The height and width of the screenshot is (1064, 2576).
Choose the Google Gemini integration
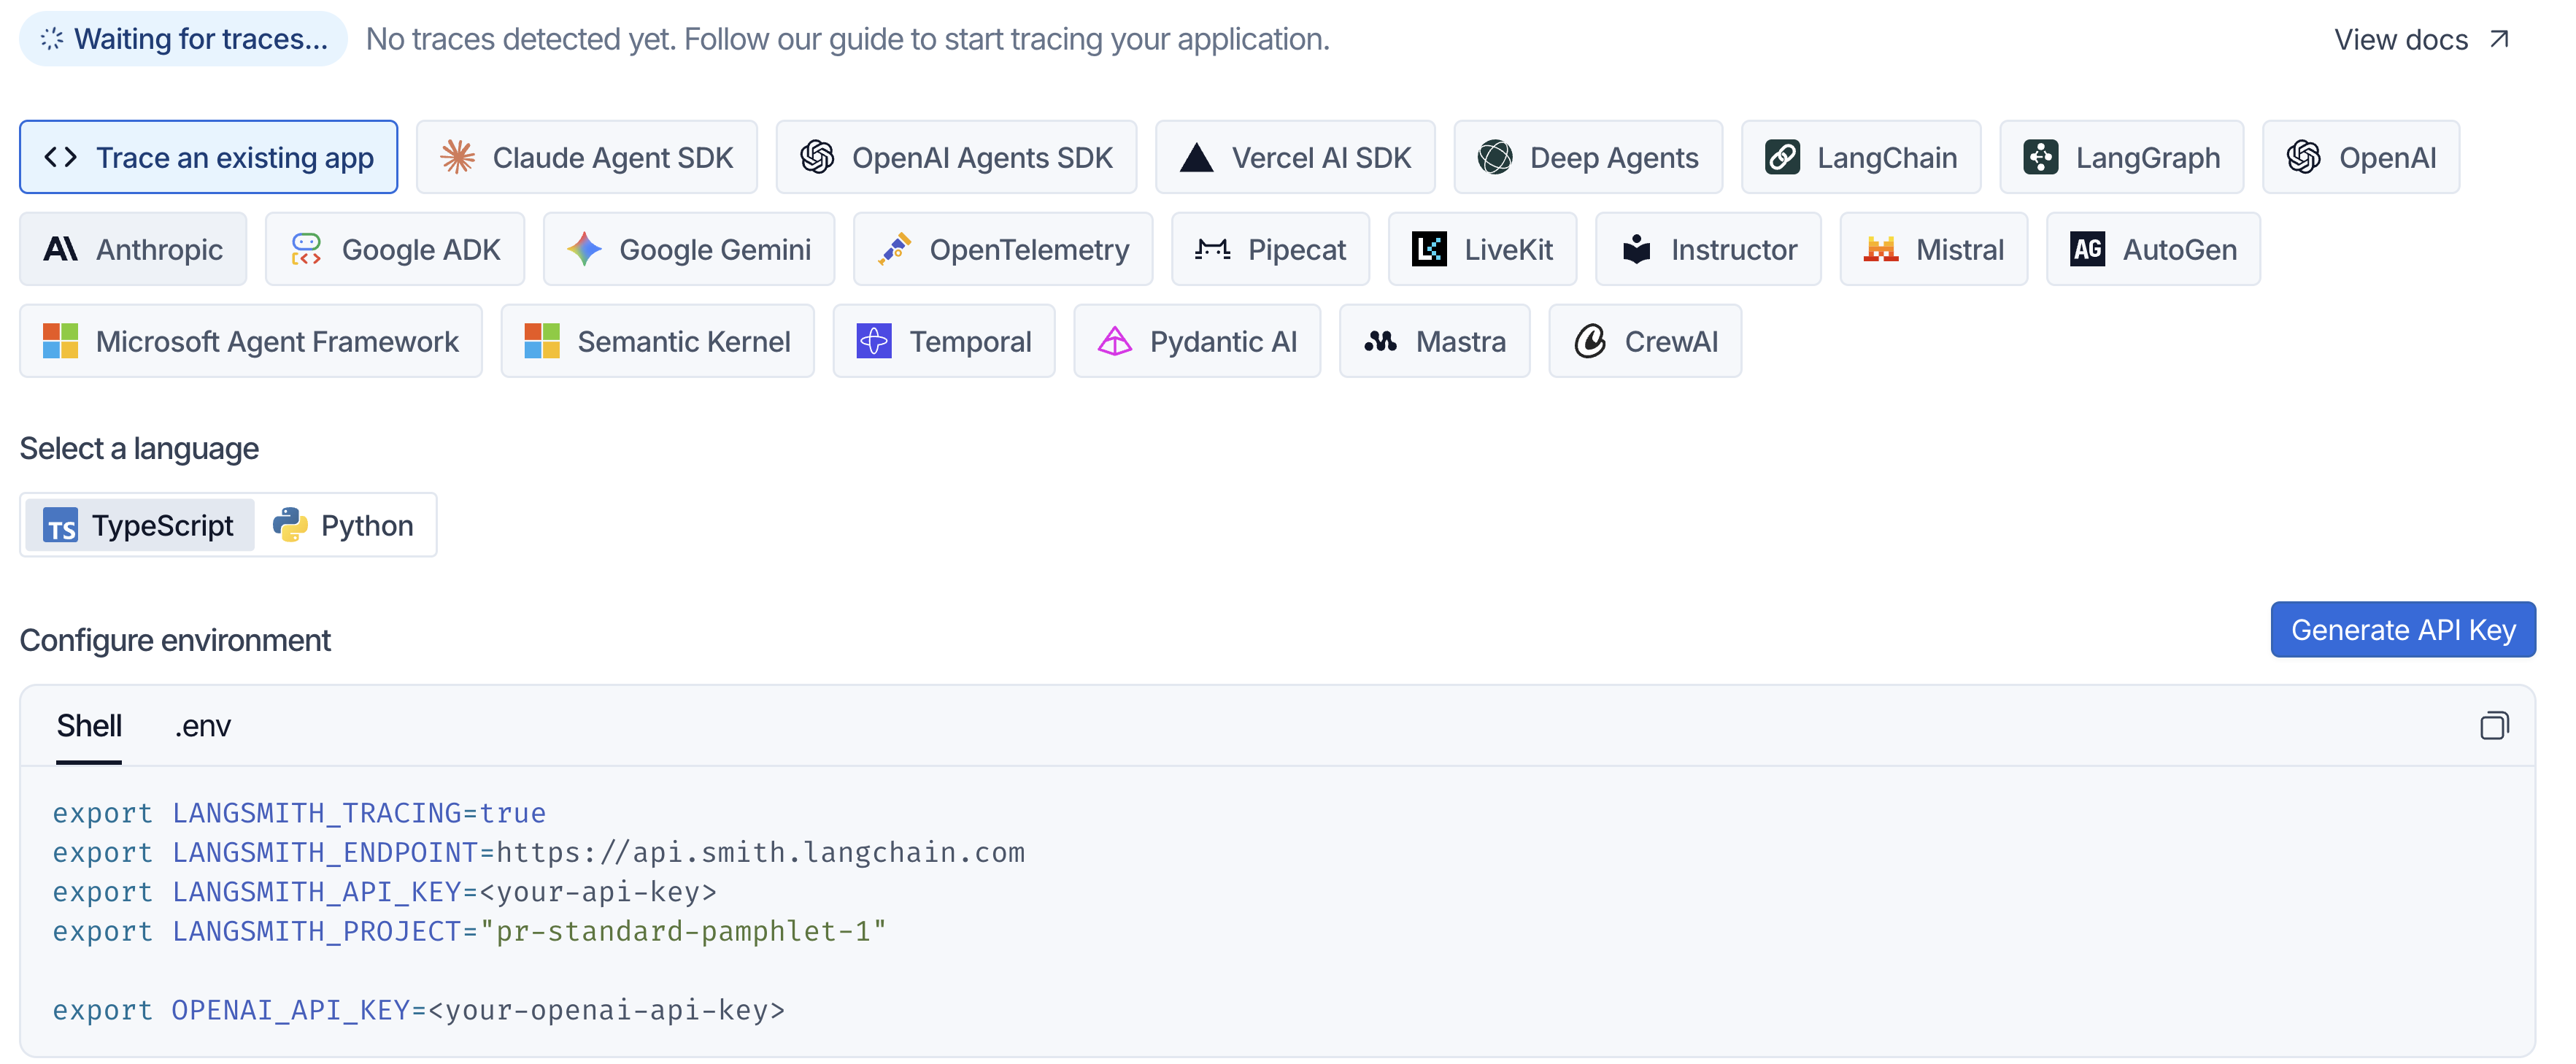point(689,249)
